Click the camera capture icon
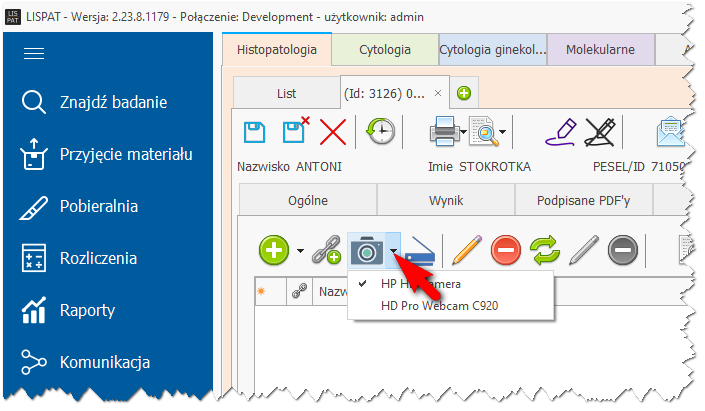Screen dimensions: 705x411 (x=367, y=251)
